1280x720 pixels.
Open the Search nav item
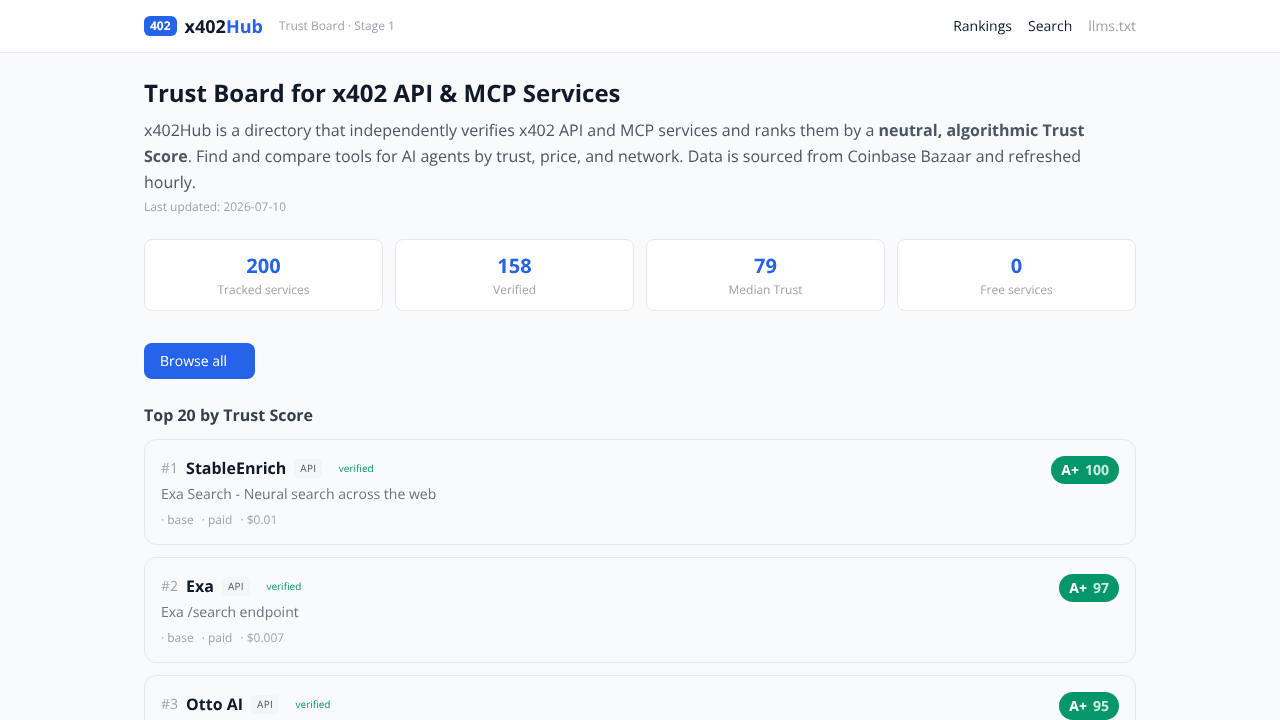point(1050,26)
